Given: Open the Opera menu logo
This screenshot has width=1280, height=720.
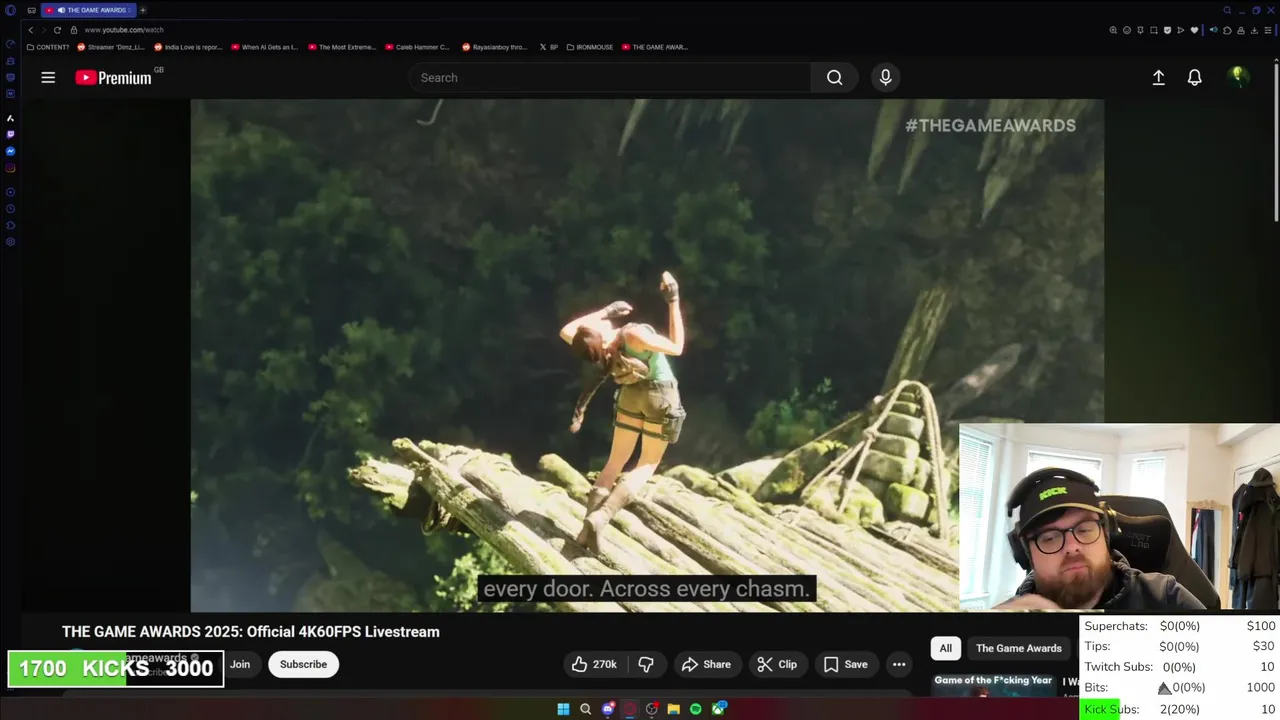Looking at the screenshot, I should tap(10, 10).
